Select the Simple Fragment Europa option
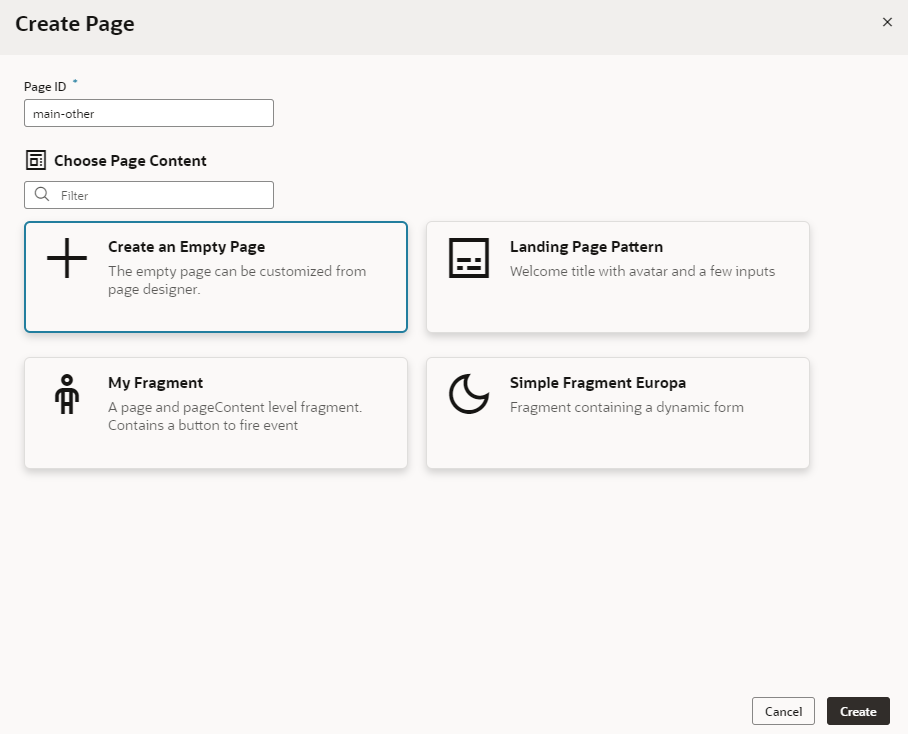Screen dimensions: 908x734 click(x=617, y=412)
